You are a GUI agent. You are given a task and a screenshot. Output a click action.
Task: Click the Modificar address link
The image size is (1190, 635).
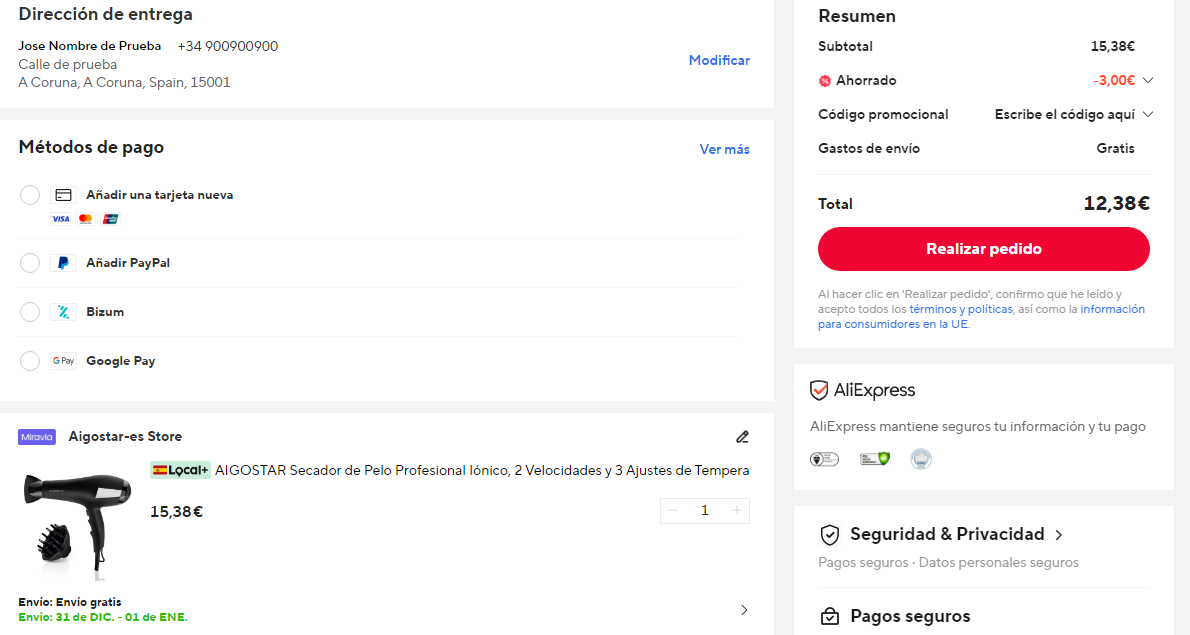point(719,60)
